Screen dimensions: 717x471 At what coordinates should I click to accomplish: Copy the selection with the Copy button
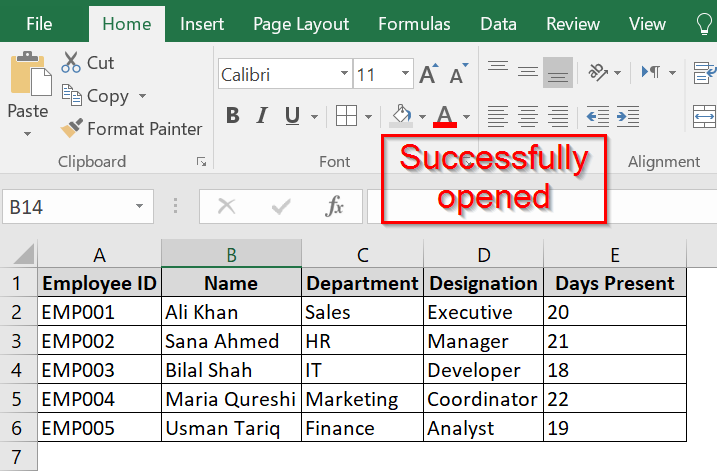tap(96, 96)
